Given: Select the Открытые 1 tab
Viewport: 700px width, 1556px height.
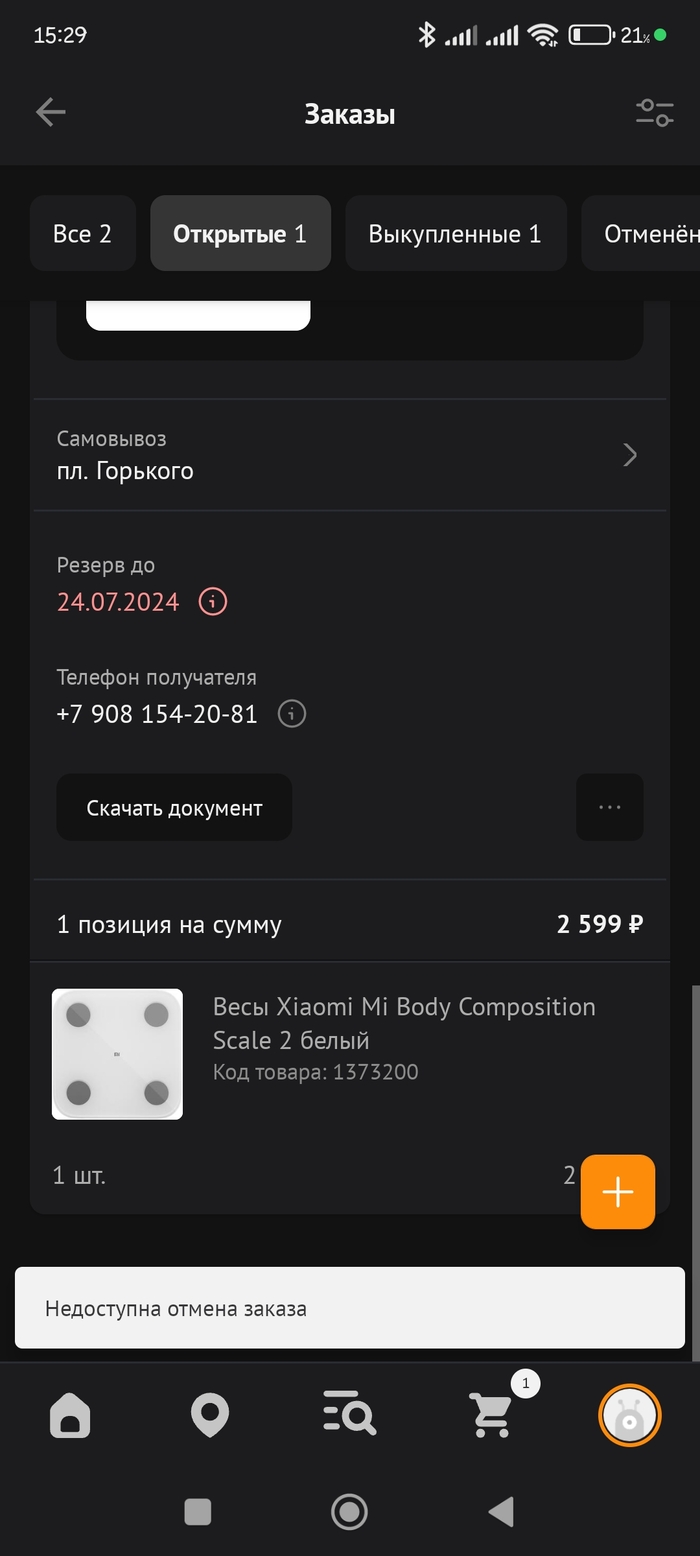Looking at the screenshot, I should click(240, 233).
